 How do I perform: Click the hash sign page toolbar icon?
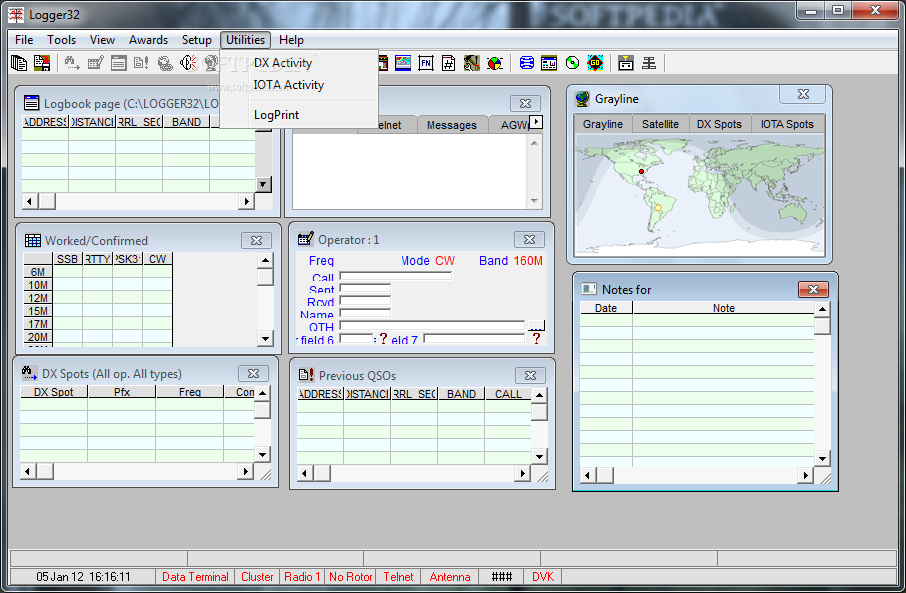pyautogui.click(x=448, y=63)
